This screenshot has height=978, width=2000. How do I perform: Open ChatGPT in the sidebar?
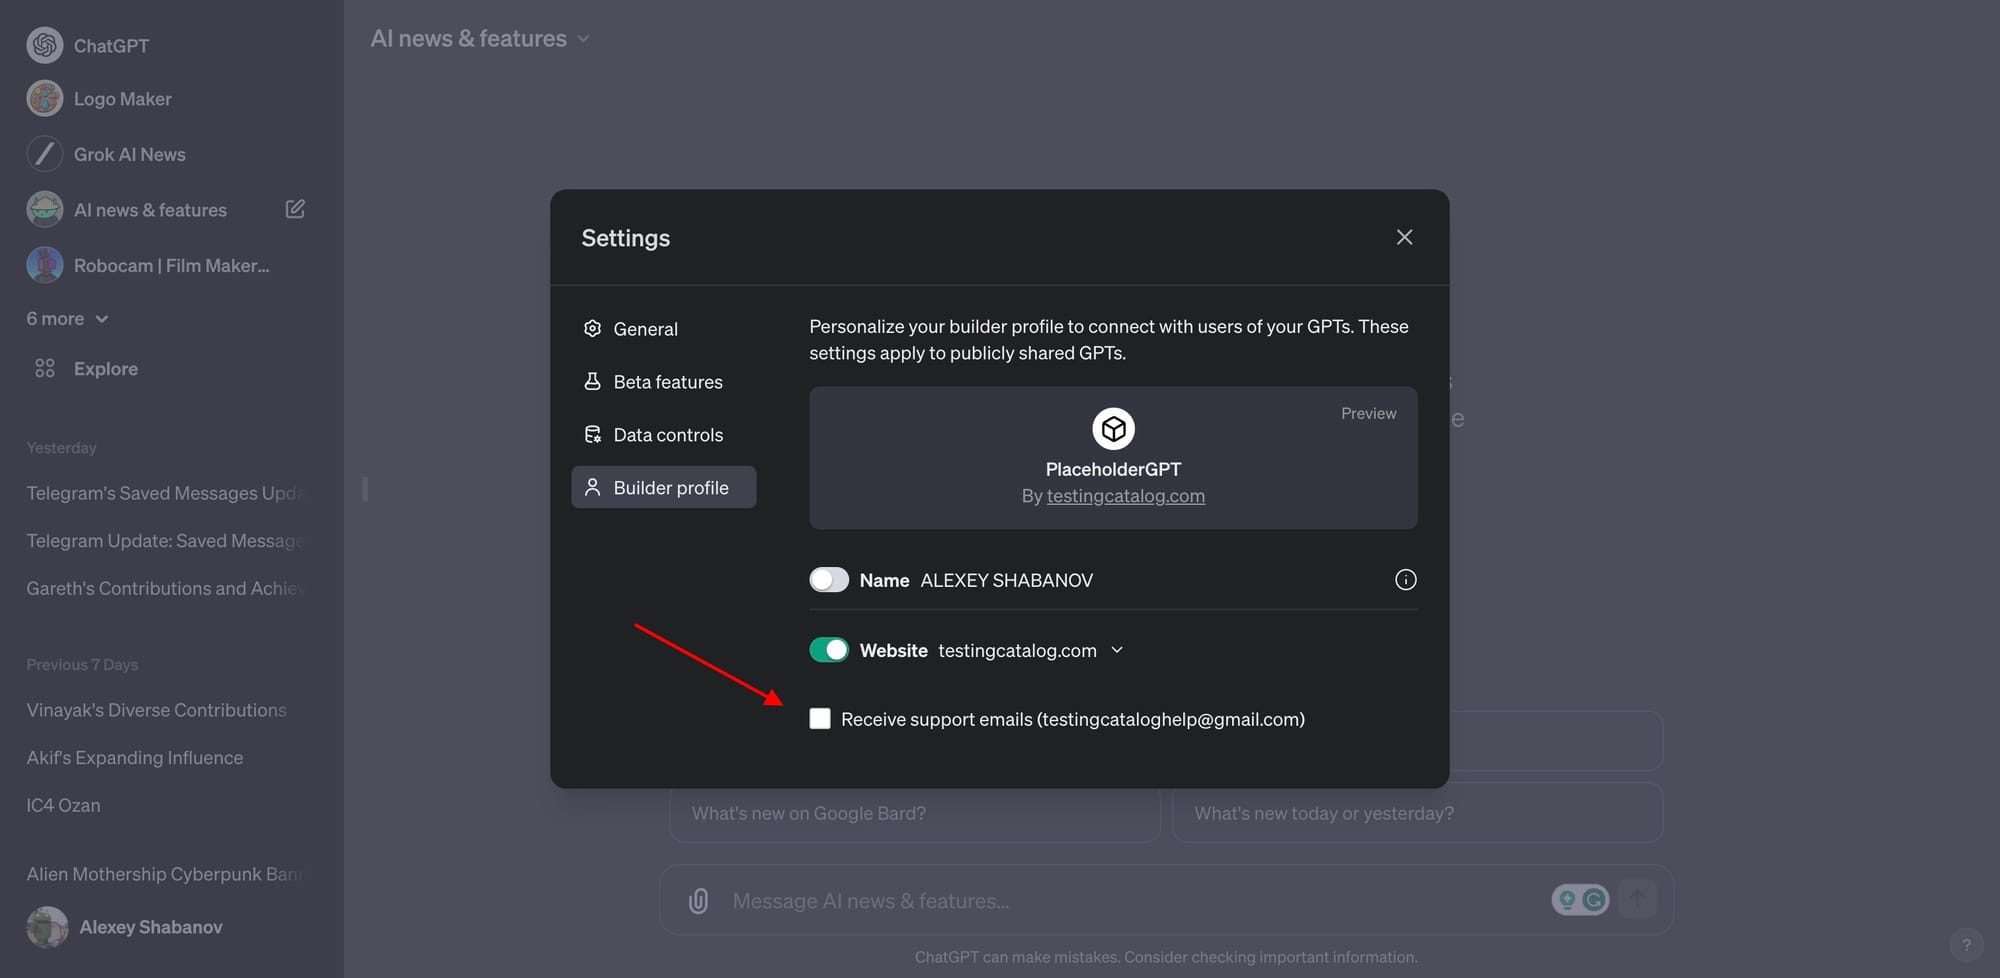coord(111,45)
